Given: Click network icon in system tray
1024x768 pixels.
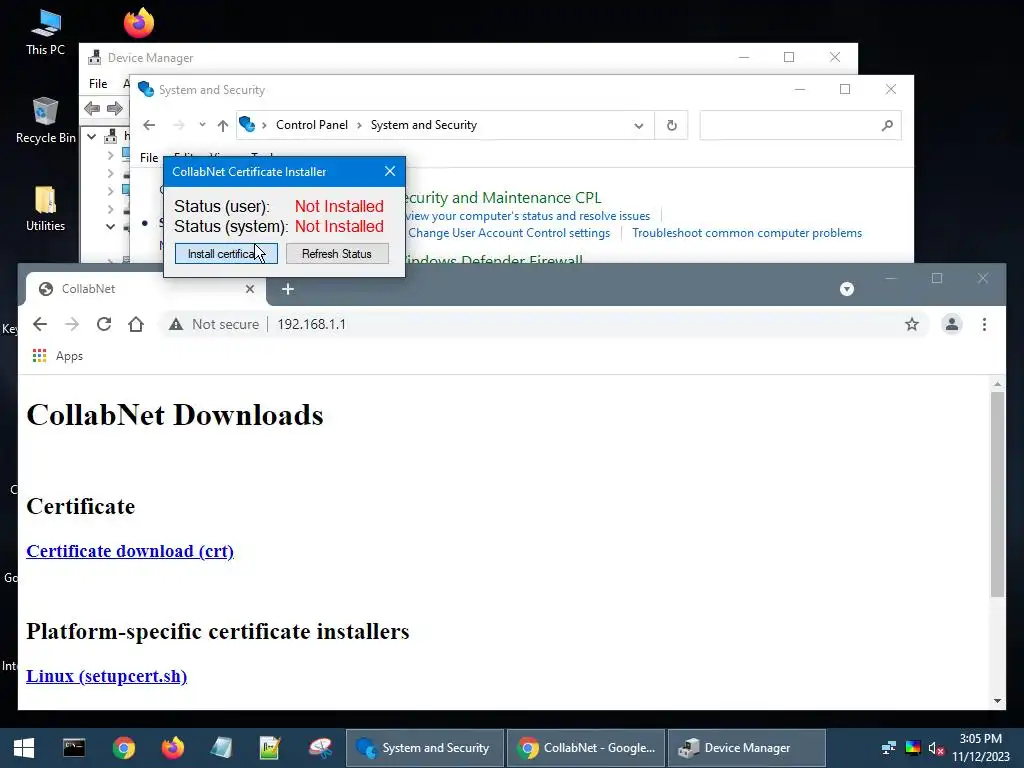Looking at the screenshot, I should coord(888,748).
